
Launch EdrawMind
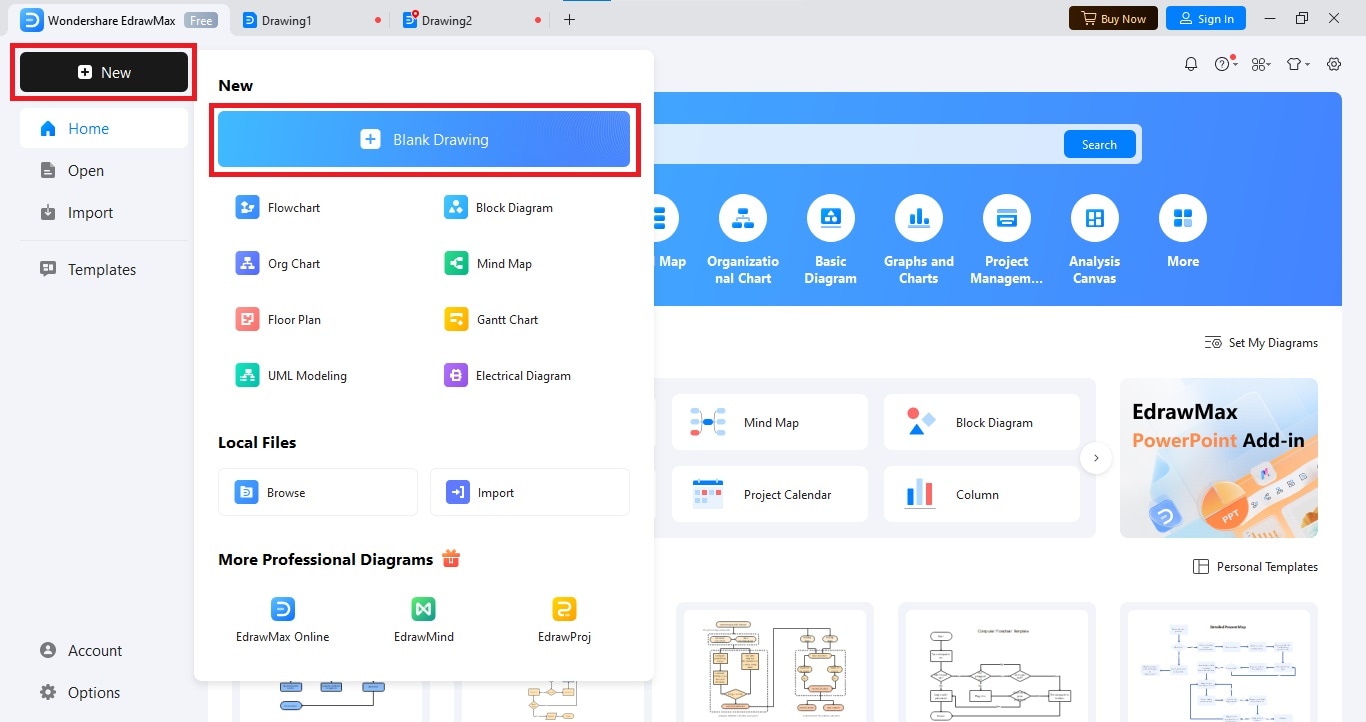point(424,620)
